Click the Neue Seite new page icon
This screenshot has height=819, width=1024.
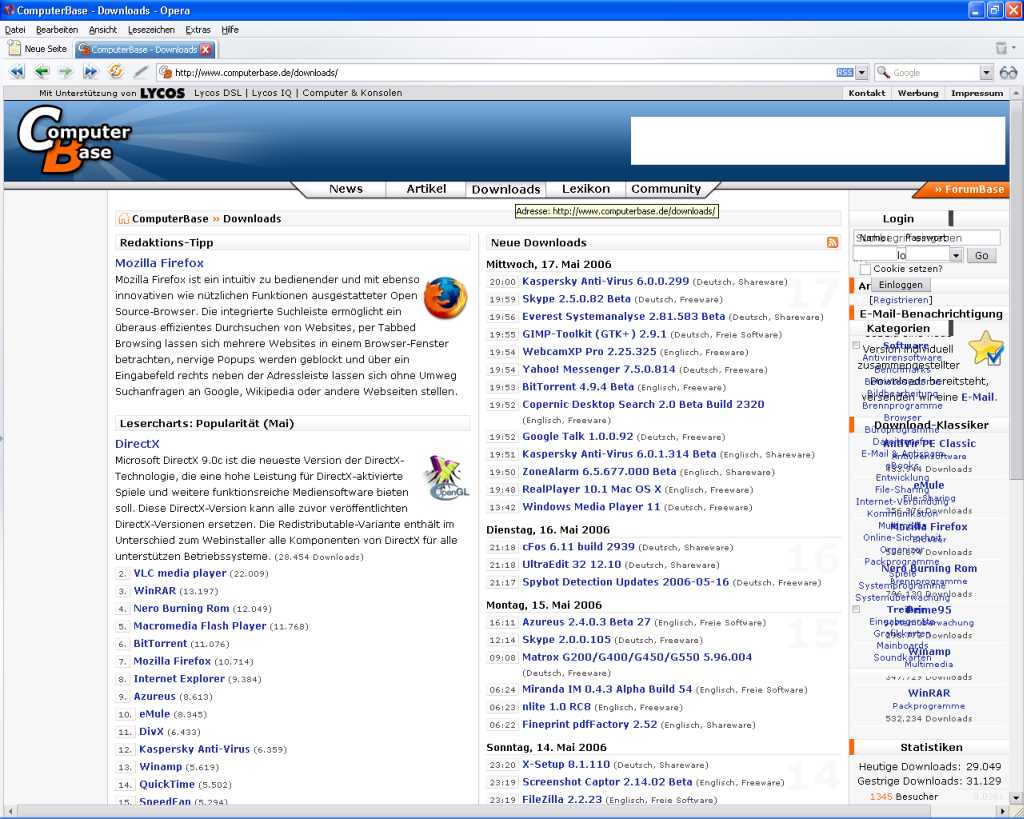(x=14, y=48)
